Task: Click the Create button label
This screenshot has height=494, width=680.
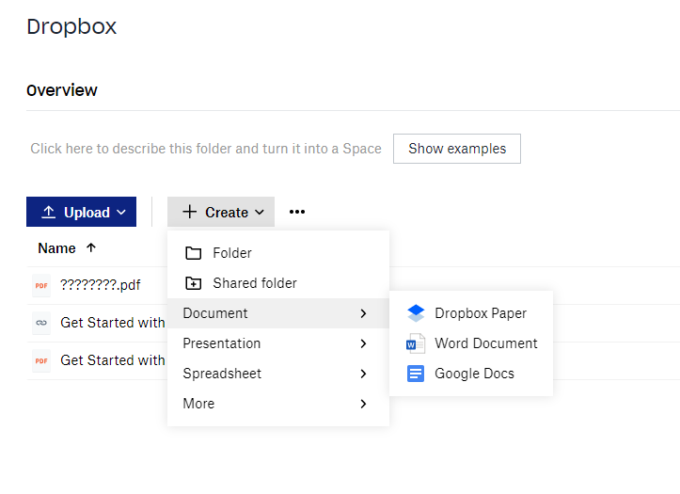Action: click(226, 212)
